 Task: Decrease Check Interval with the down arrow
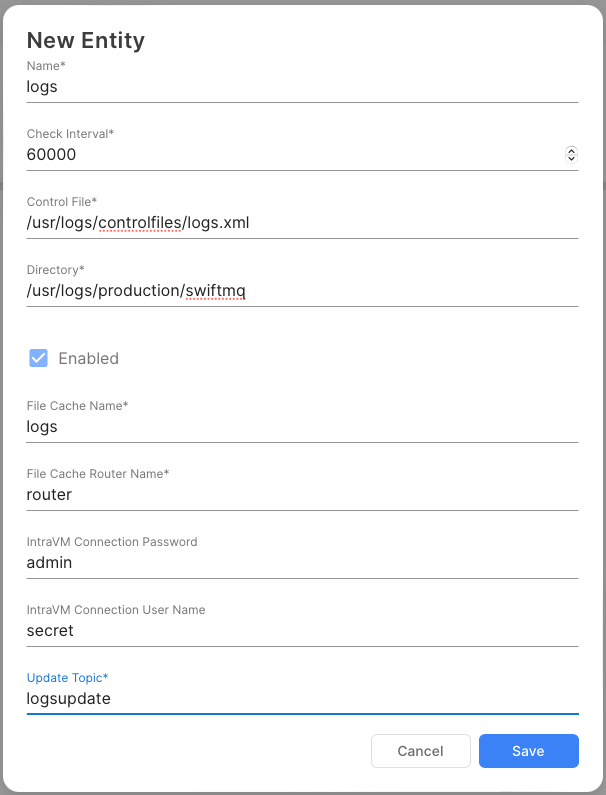[571, 158]
